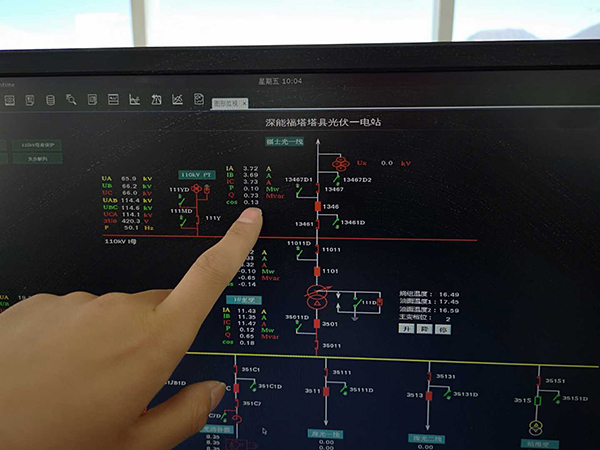Toggle circuit breaker 1101

pyautogui.click(x=317, y=272)
